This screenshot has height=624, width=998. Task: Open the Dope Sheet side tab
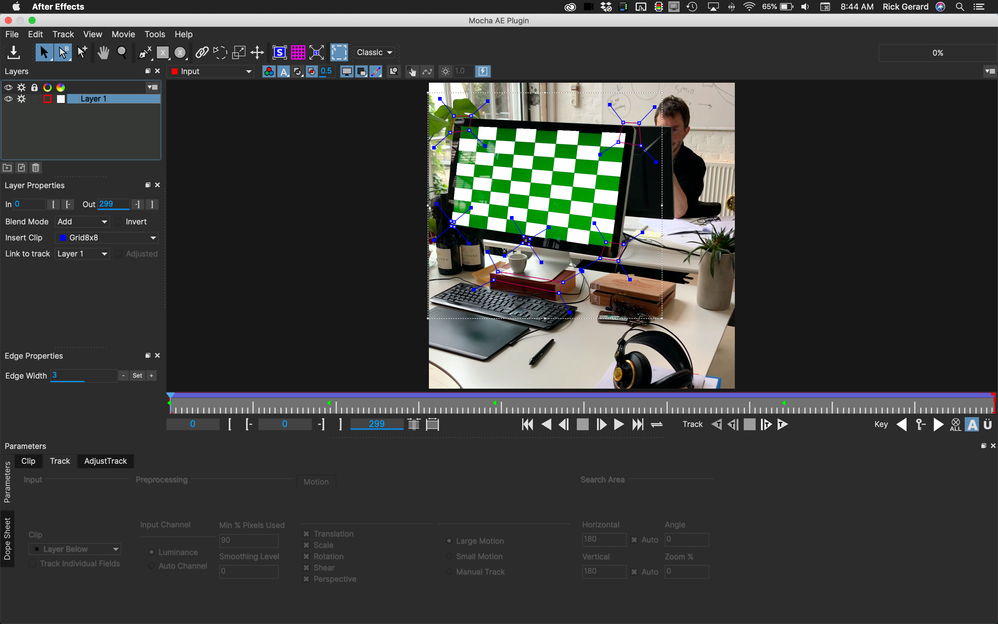[x=7, y=539]
